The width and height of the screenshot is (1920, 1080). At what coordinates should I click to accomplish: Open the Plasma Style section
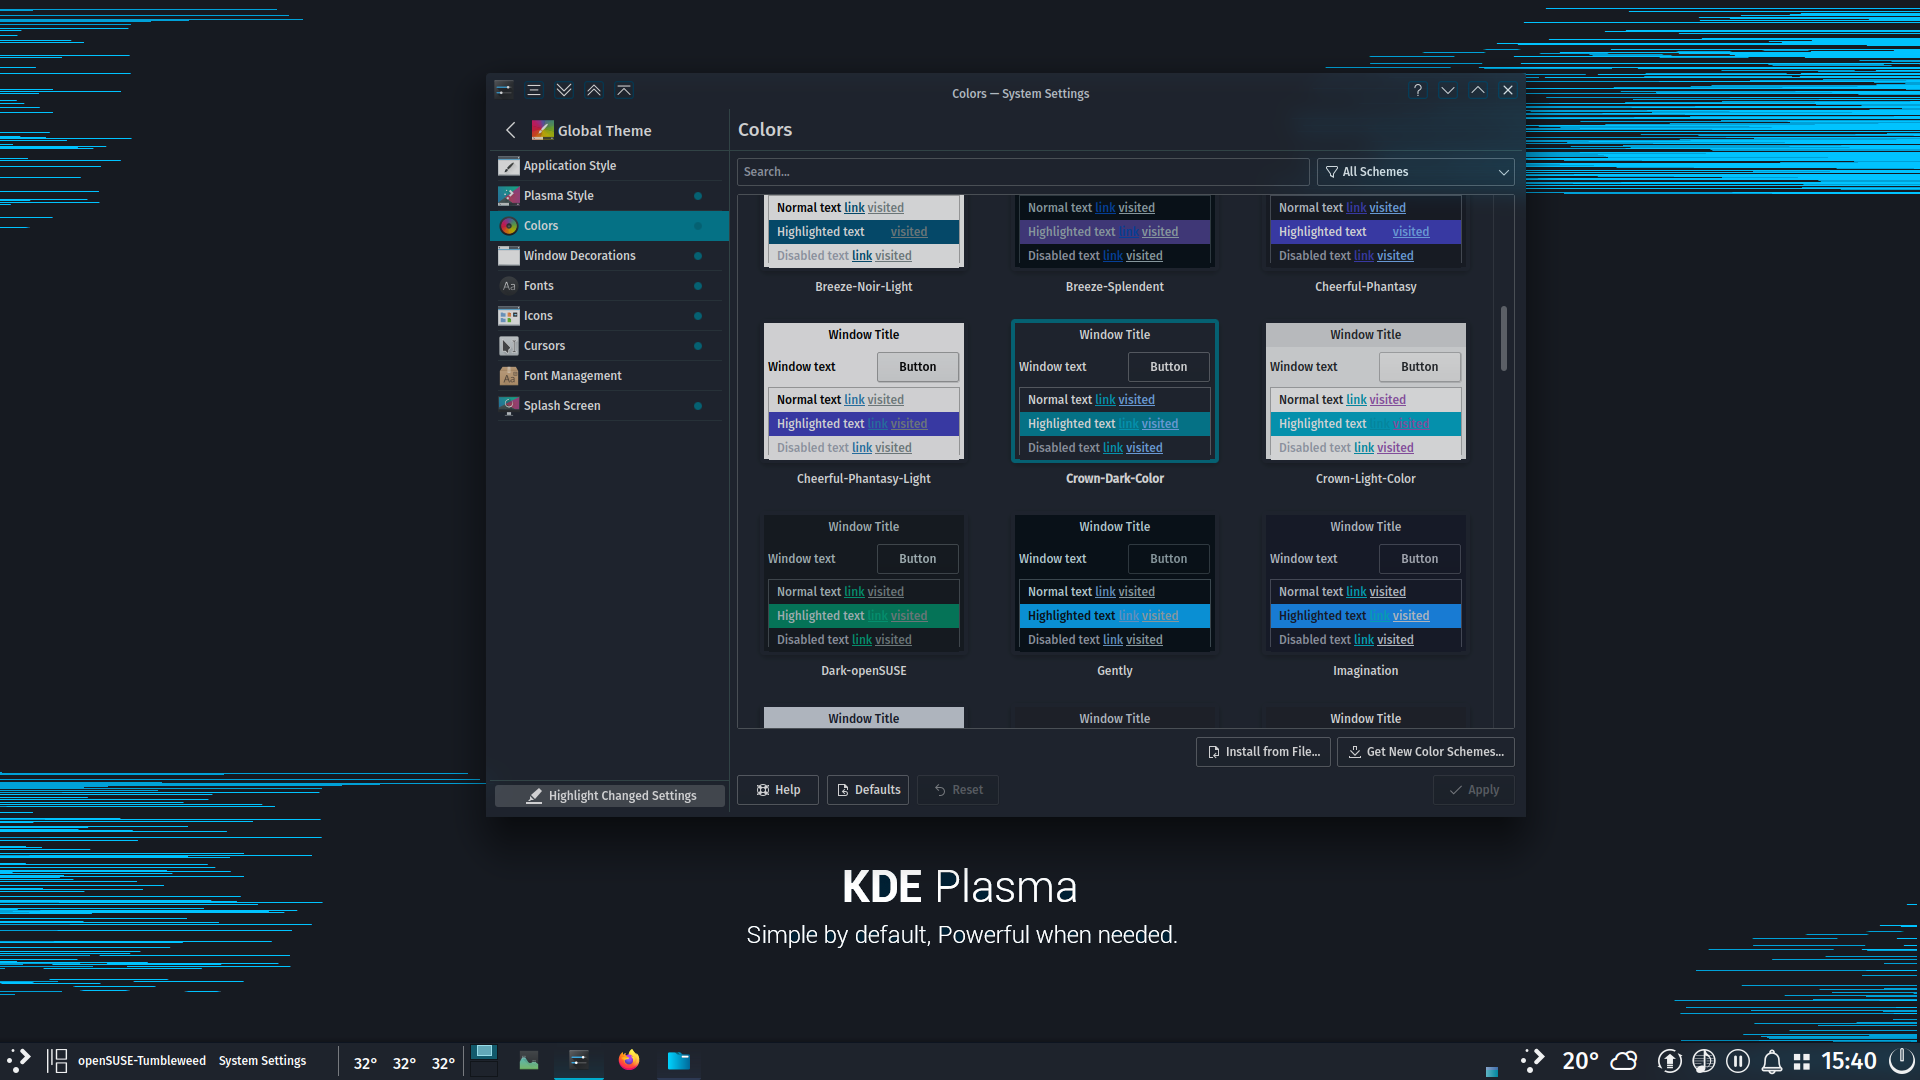coord(608,196)
